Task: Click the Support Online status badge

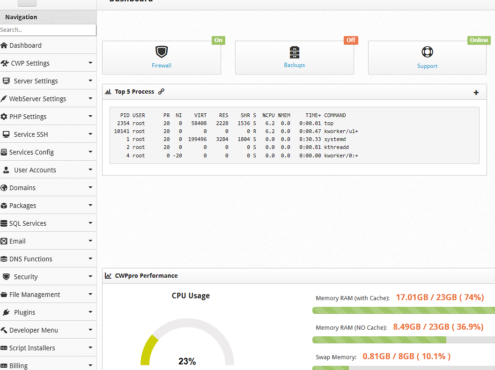Action: pos(479,40)
